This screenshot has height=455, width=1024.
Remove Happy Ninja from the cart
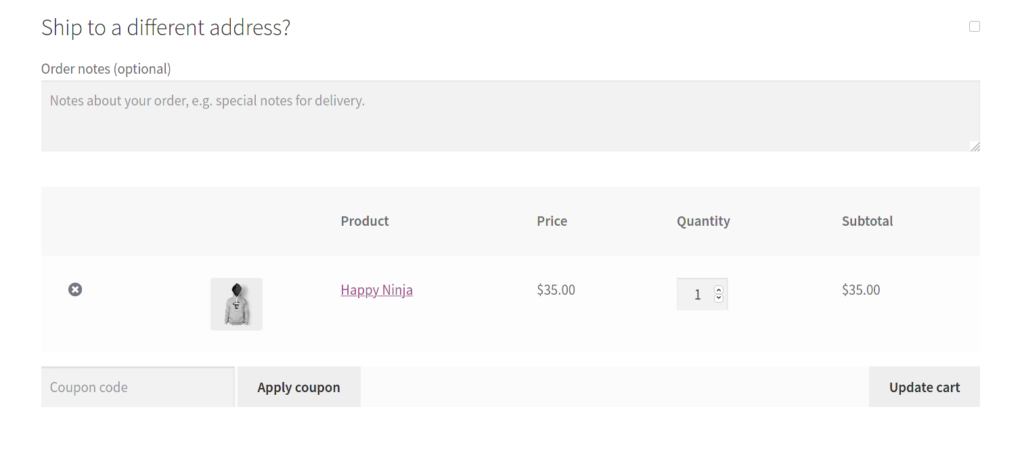[x=75, y=289]
